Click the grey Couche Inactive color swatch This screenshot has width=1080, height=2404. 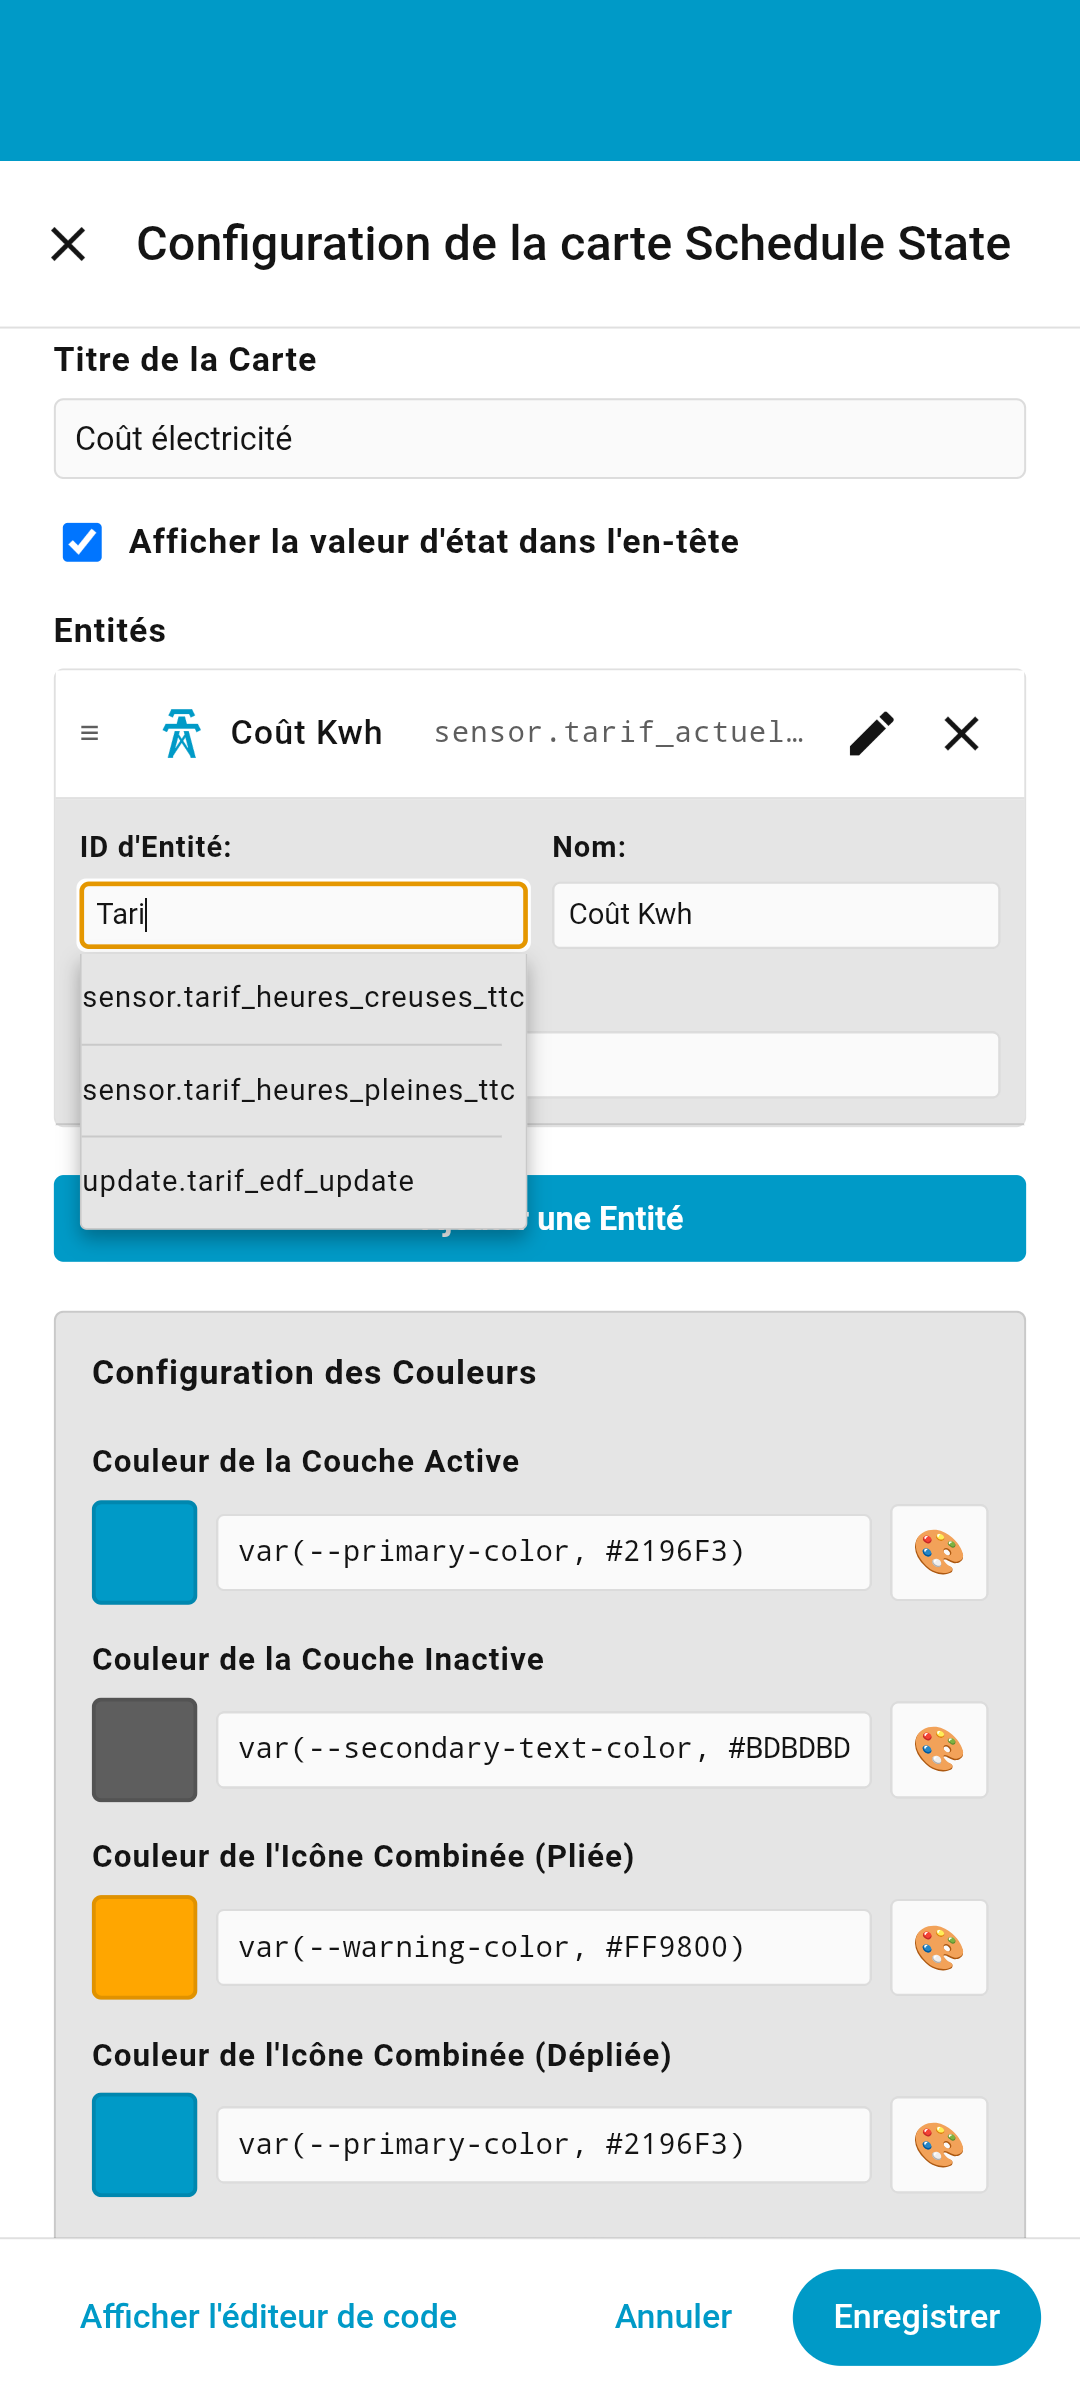click(x=145, y=1749)
